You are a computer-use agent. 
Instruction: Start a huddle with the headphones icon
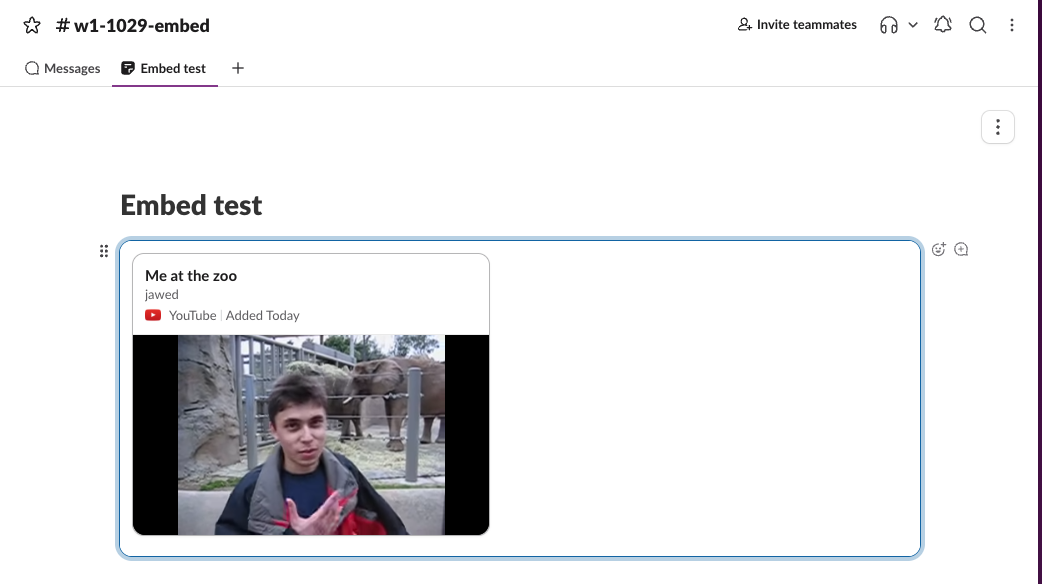[x=888, y=25]
